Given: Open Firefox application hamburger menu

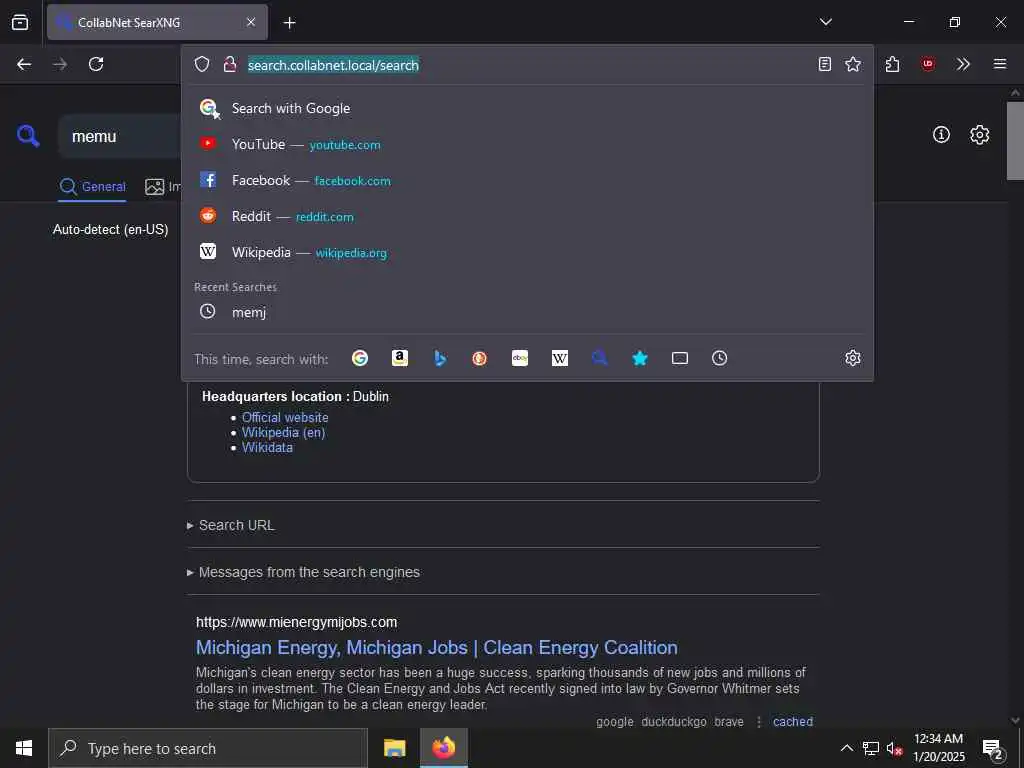Looking at the screenshot, I should [x=1000, y=64].
